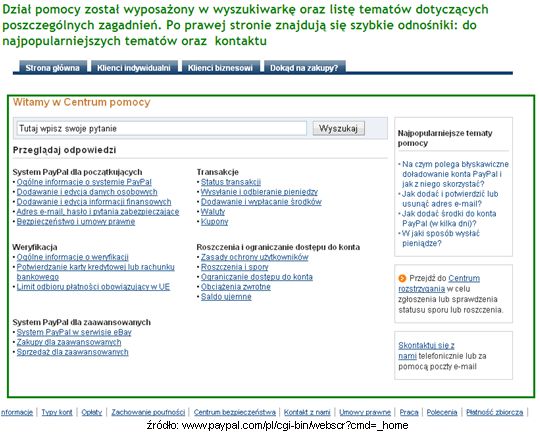Open Zakupy dla zaawansowanych link

[69, 342]
